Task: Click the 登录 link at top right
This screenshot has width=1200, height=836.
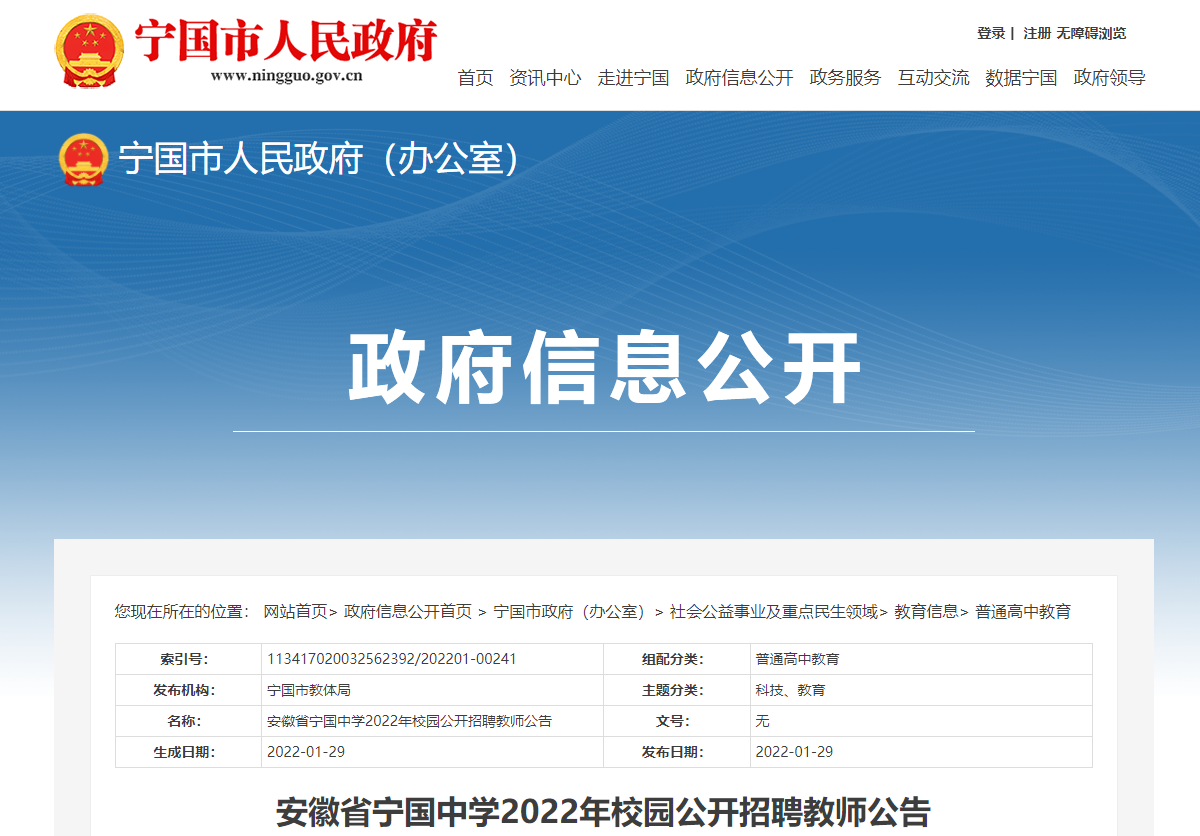Action: click(991, 33)
